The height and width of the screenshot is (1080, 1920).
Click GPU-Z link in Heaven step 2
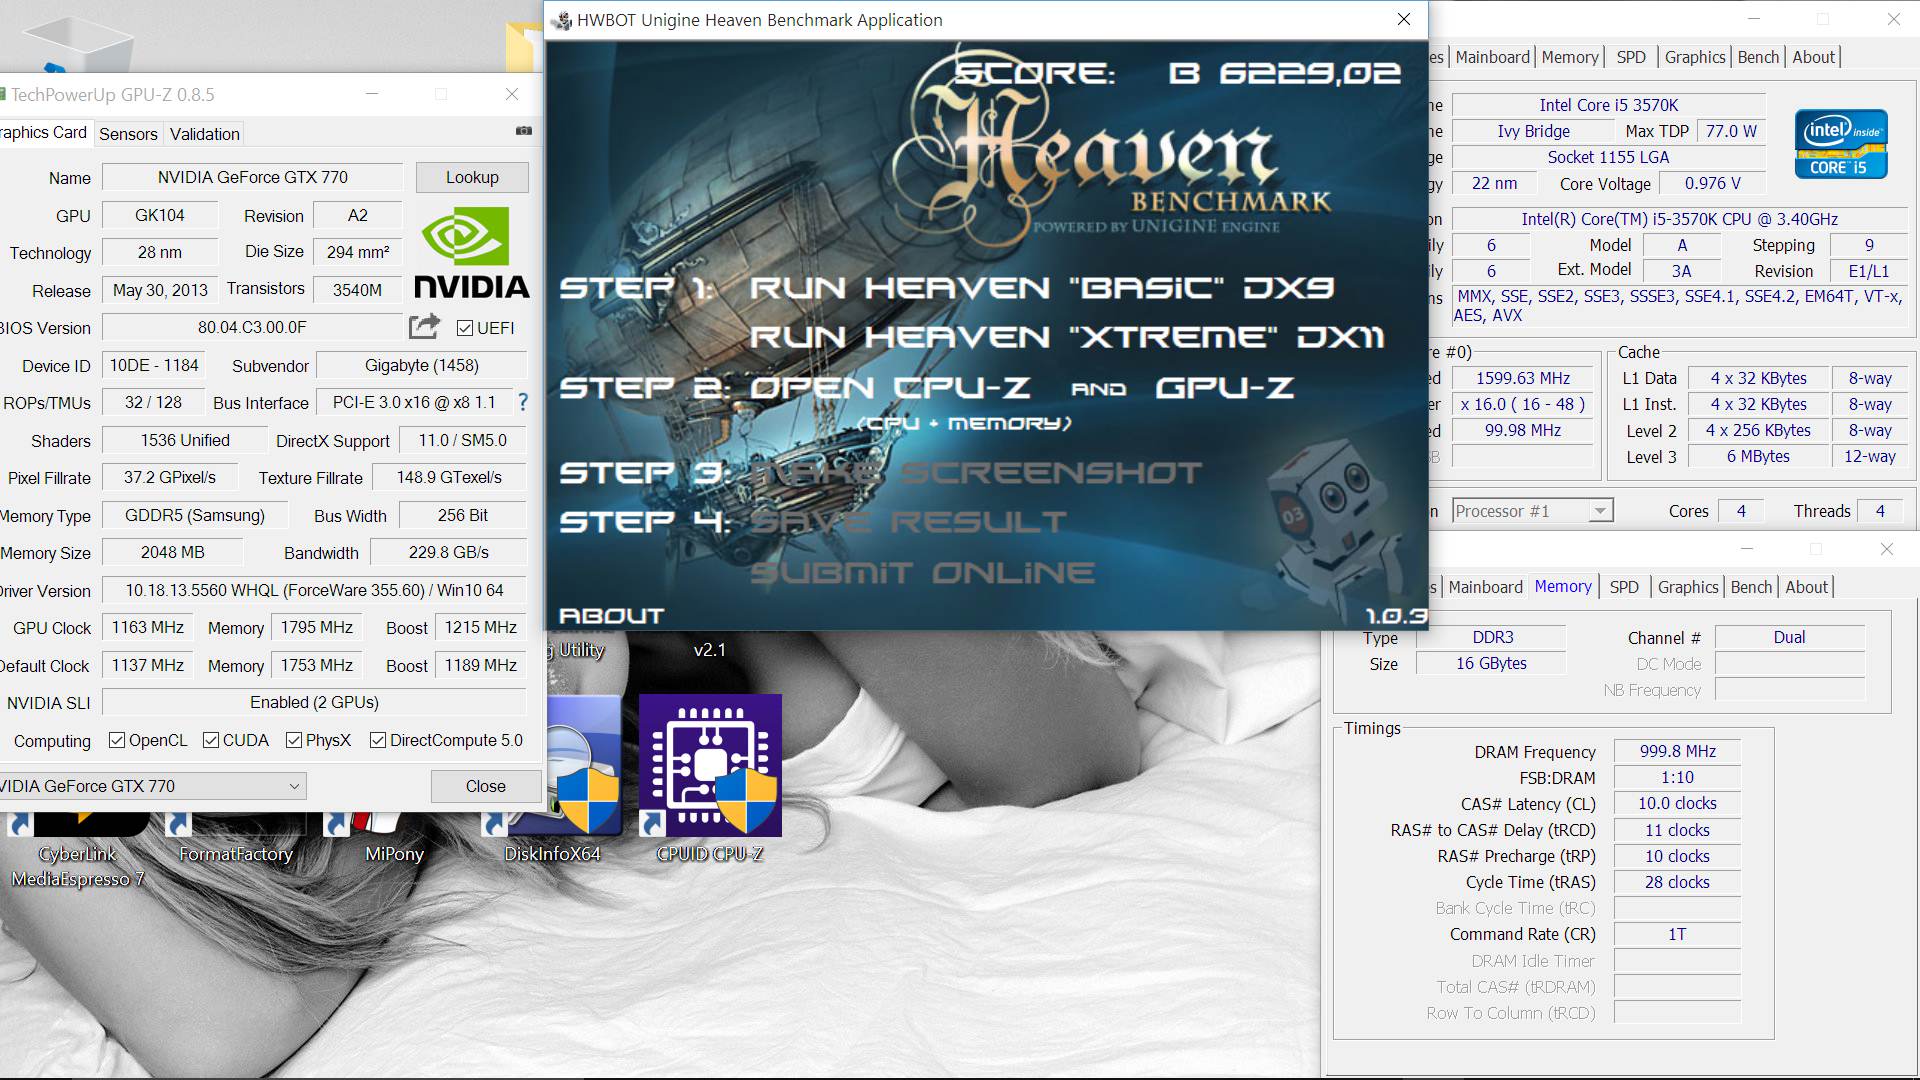(1225, 387)
